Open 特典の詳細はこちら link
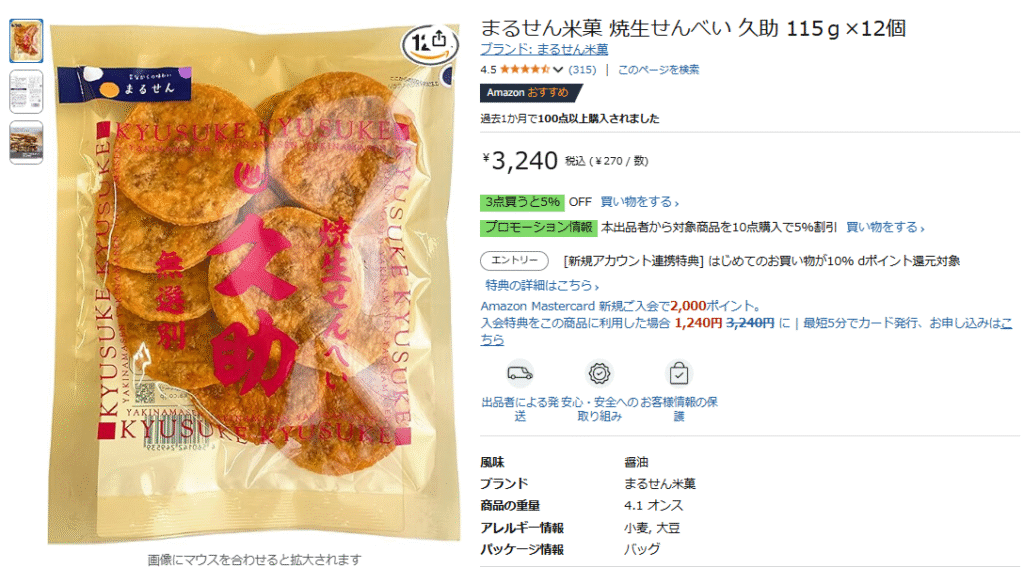Image resolution: width=1024 pixels, height=568 pixels. [542, 285]
